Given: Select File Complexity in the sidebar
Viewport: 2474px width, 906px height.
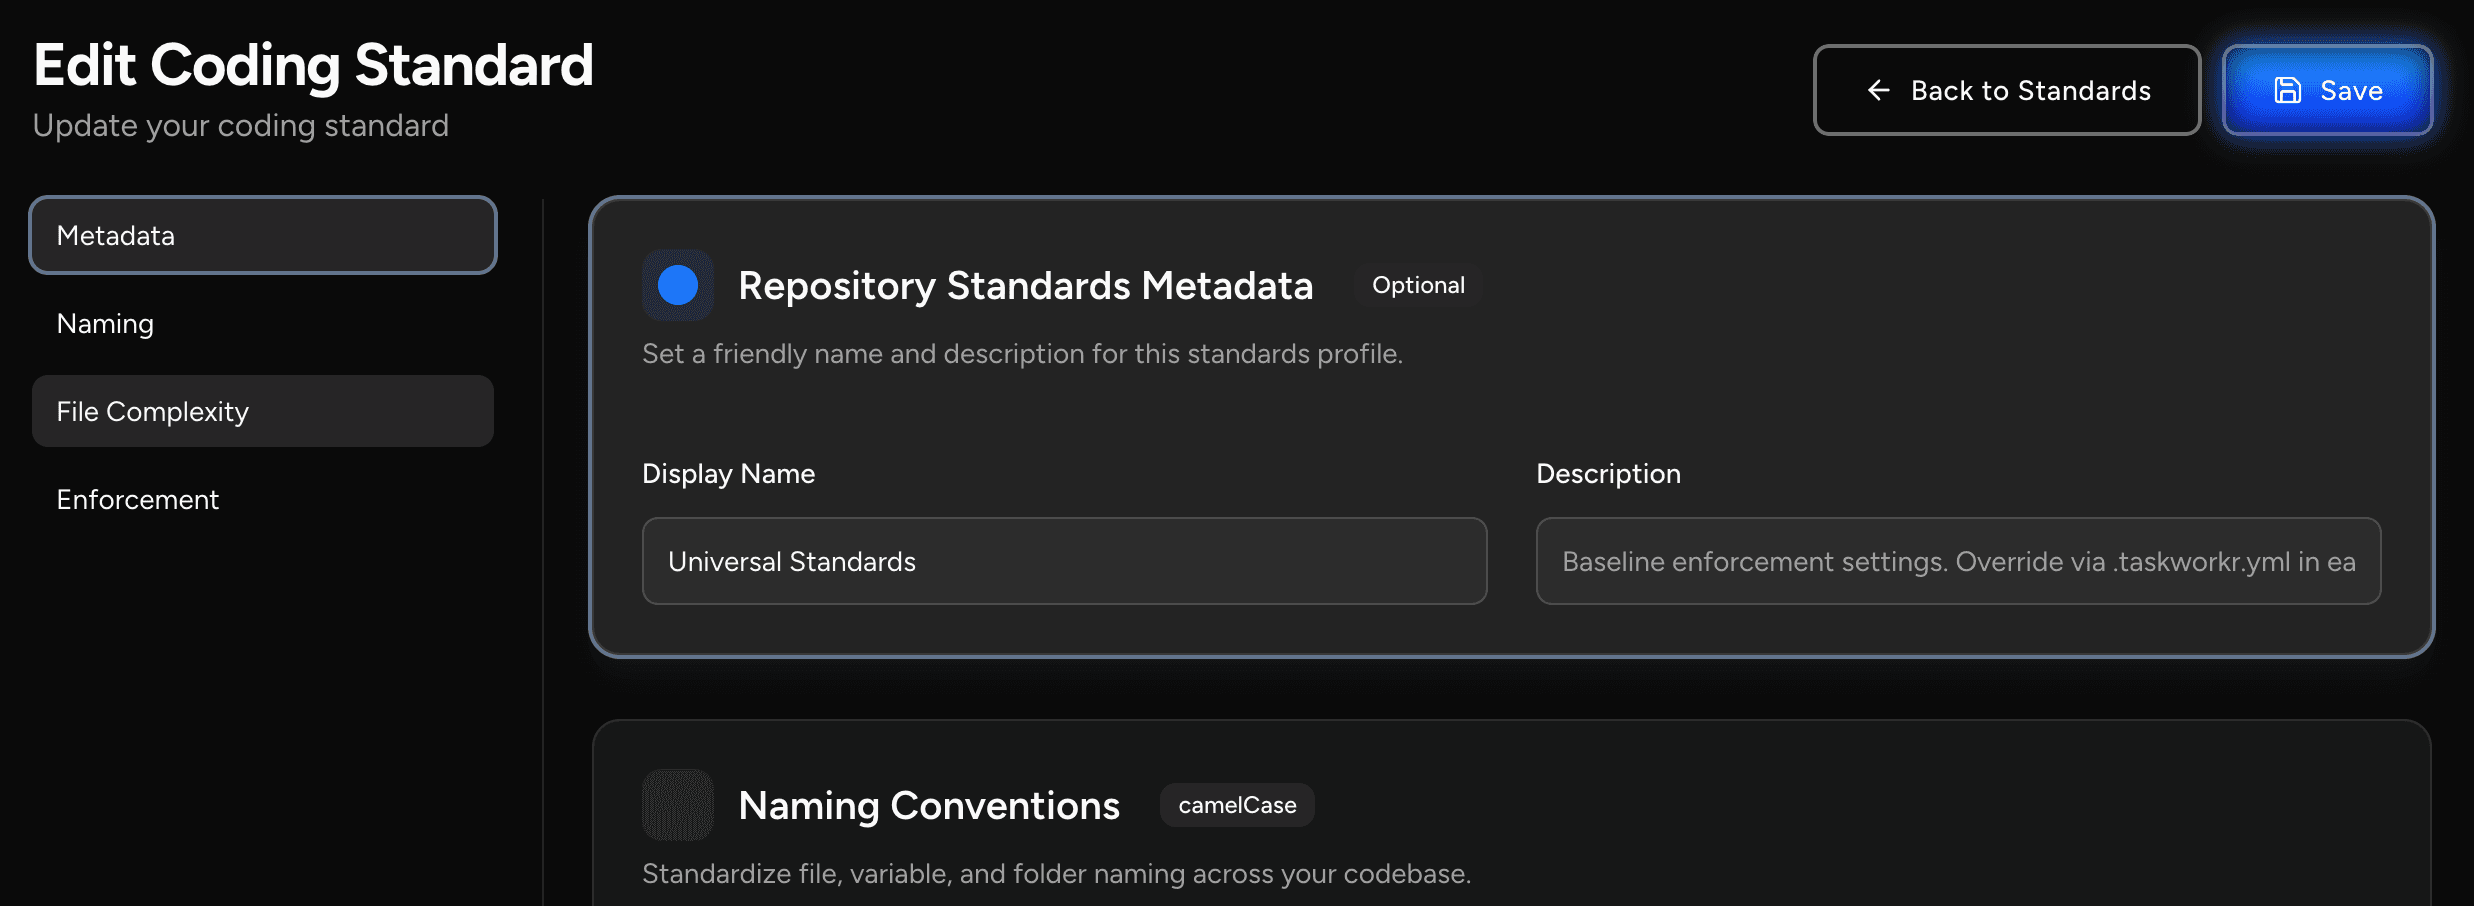Looking at the screenshot, I should (262, 412).
